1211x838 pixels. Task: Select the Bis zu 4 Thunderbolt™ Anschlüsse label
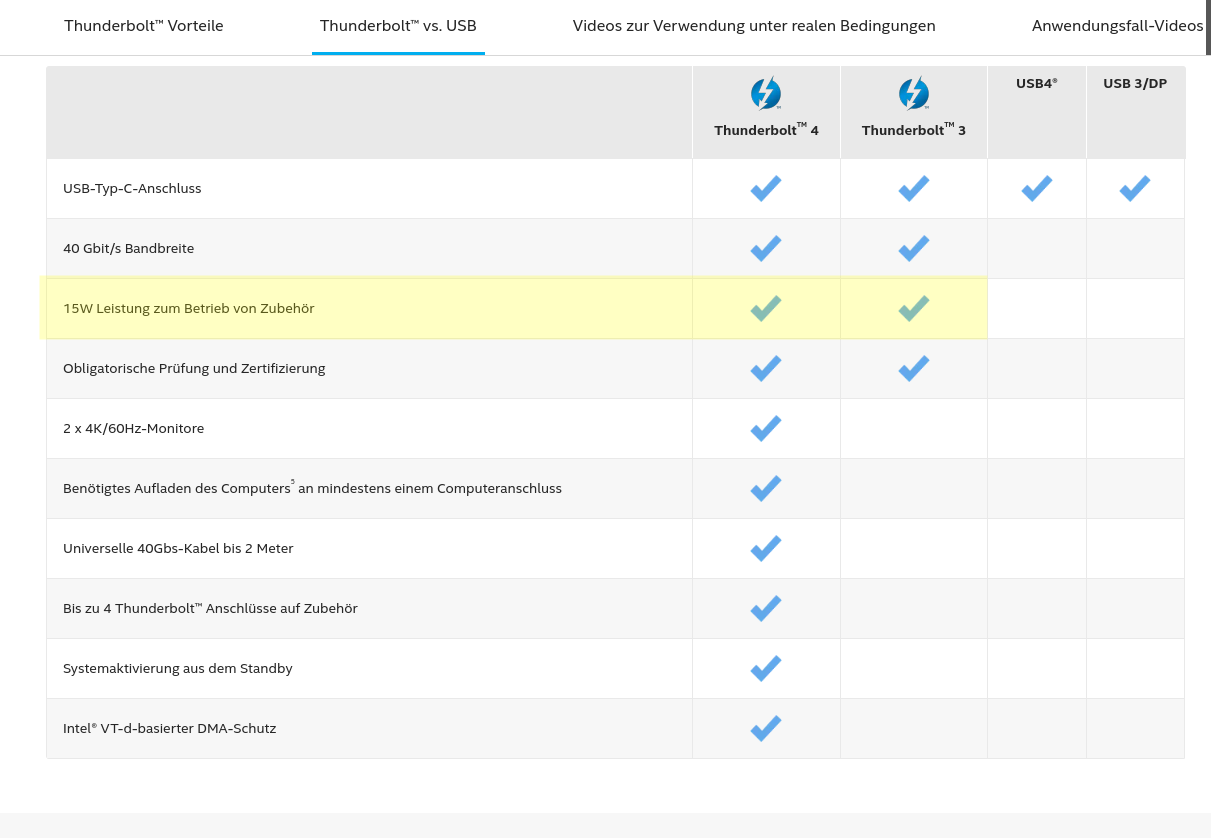tap(210, 609)
